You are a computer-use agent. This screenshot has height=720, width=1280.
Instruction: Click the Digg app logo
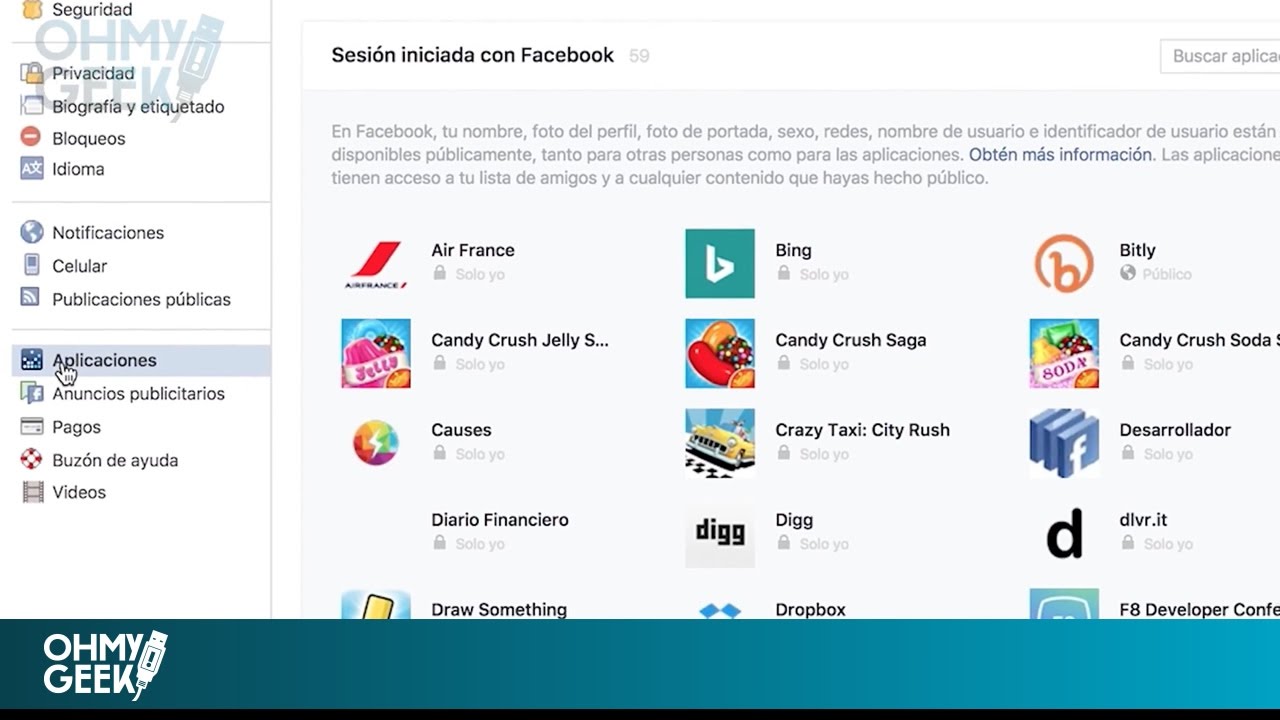coord(720,534)
